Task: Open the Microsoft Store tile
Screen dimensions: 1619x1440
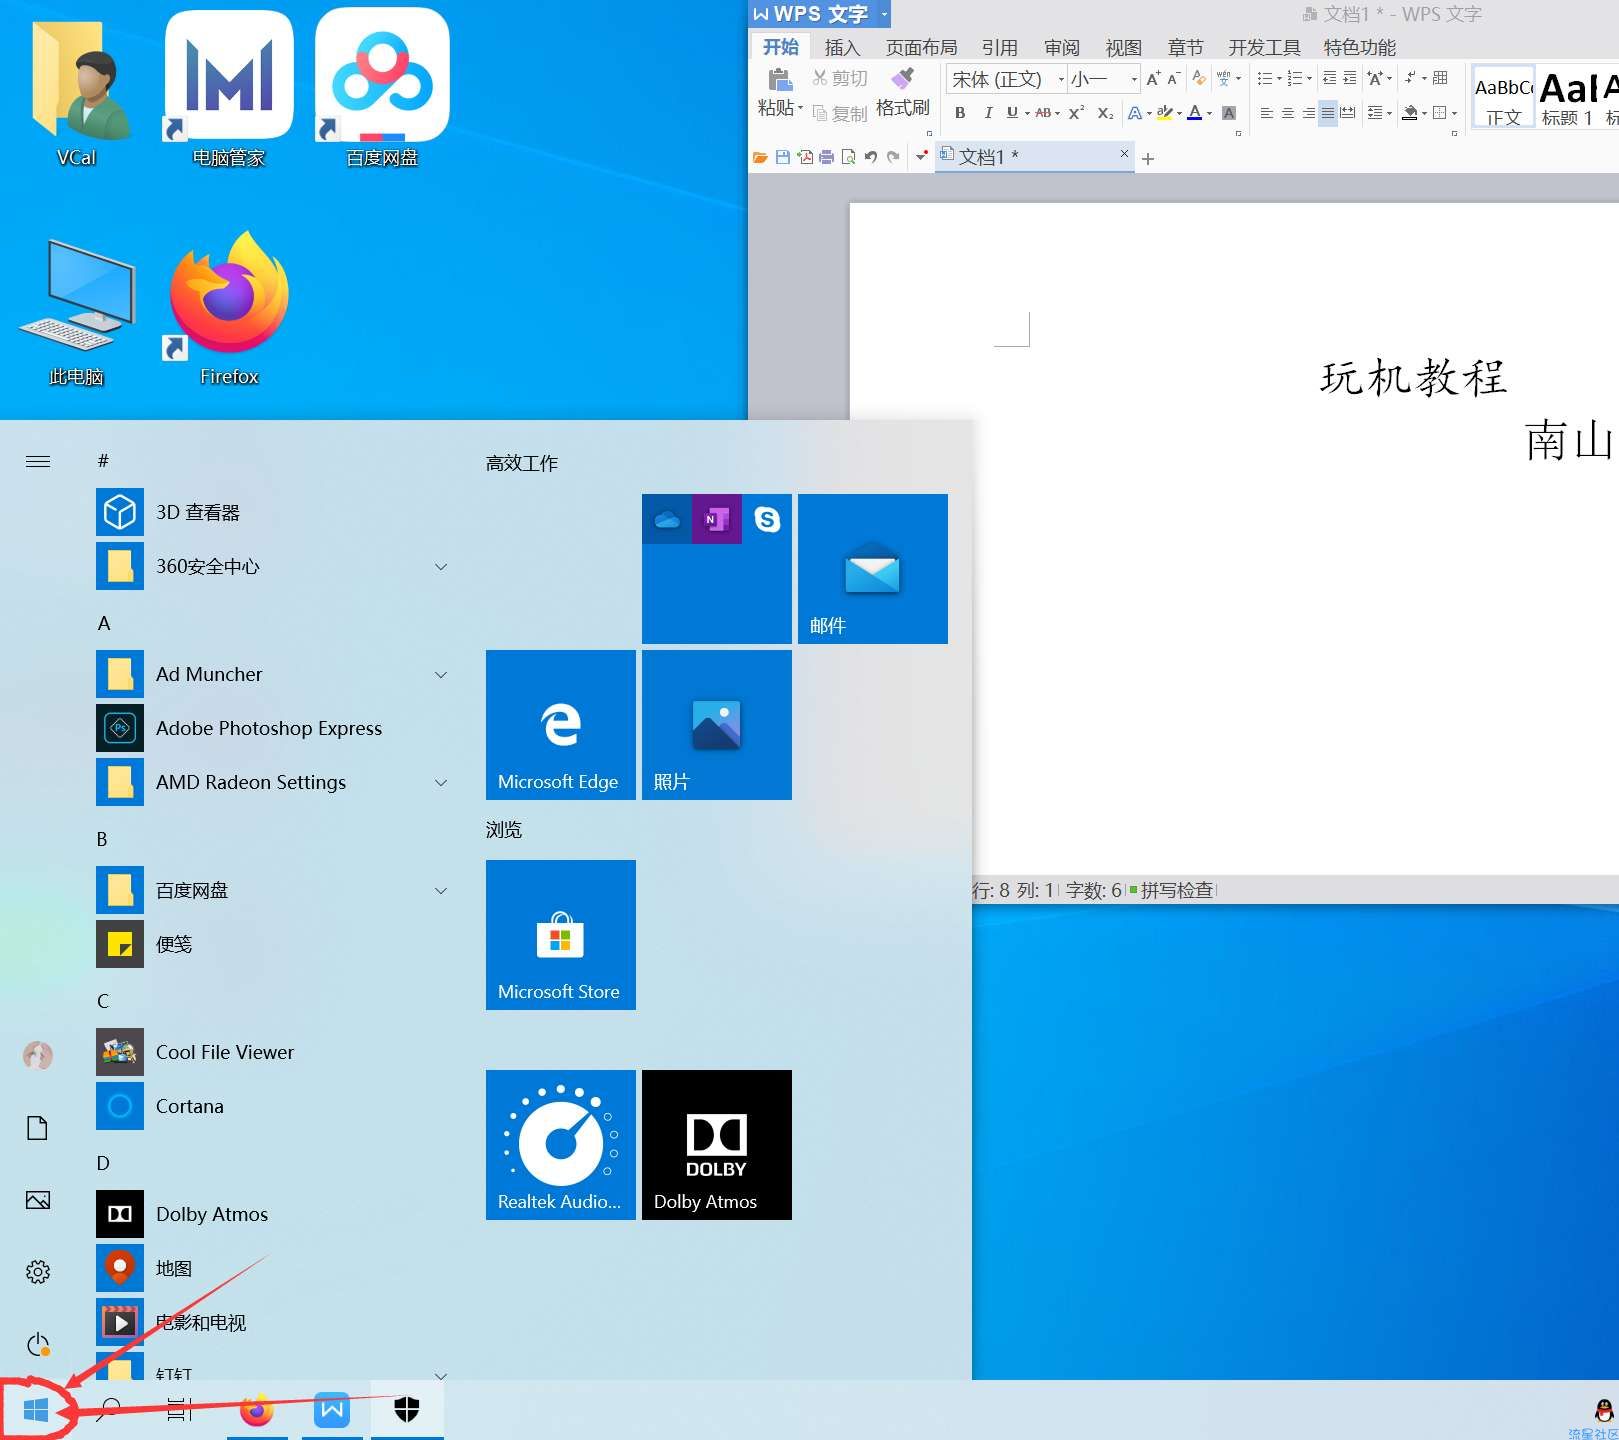Action: click(x=561, y=935)
